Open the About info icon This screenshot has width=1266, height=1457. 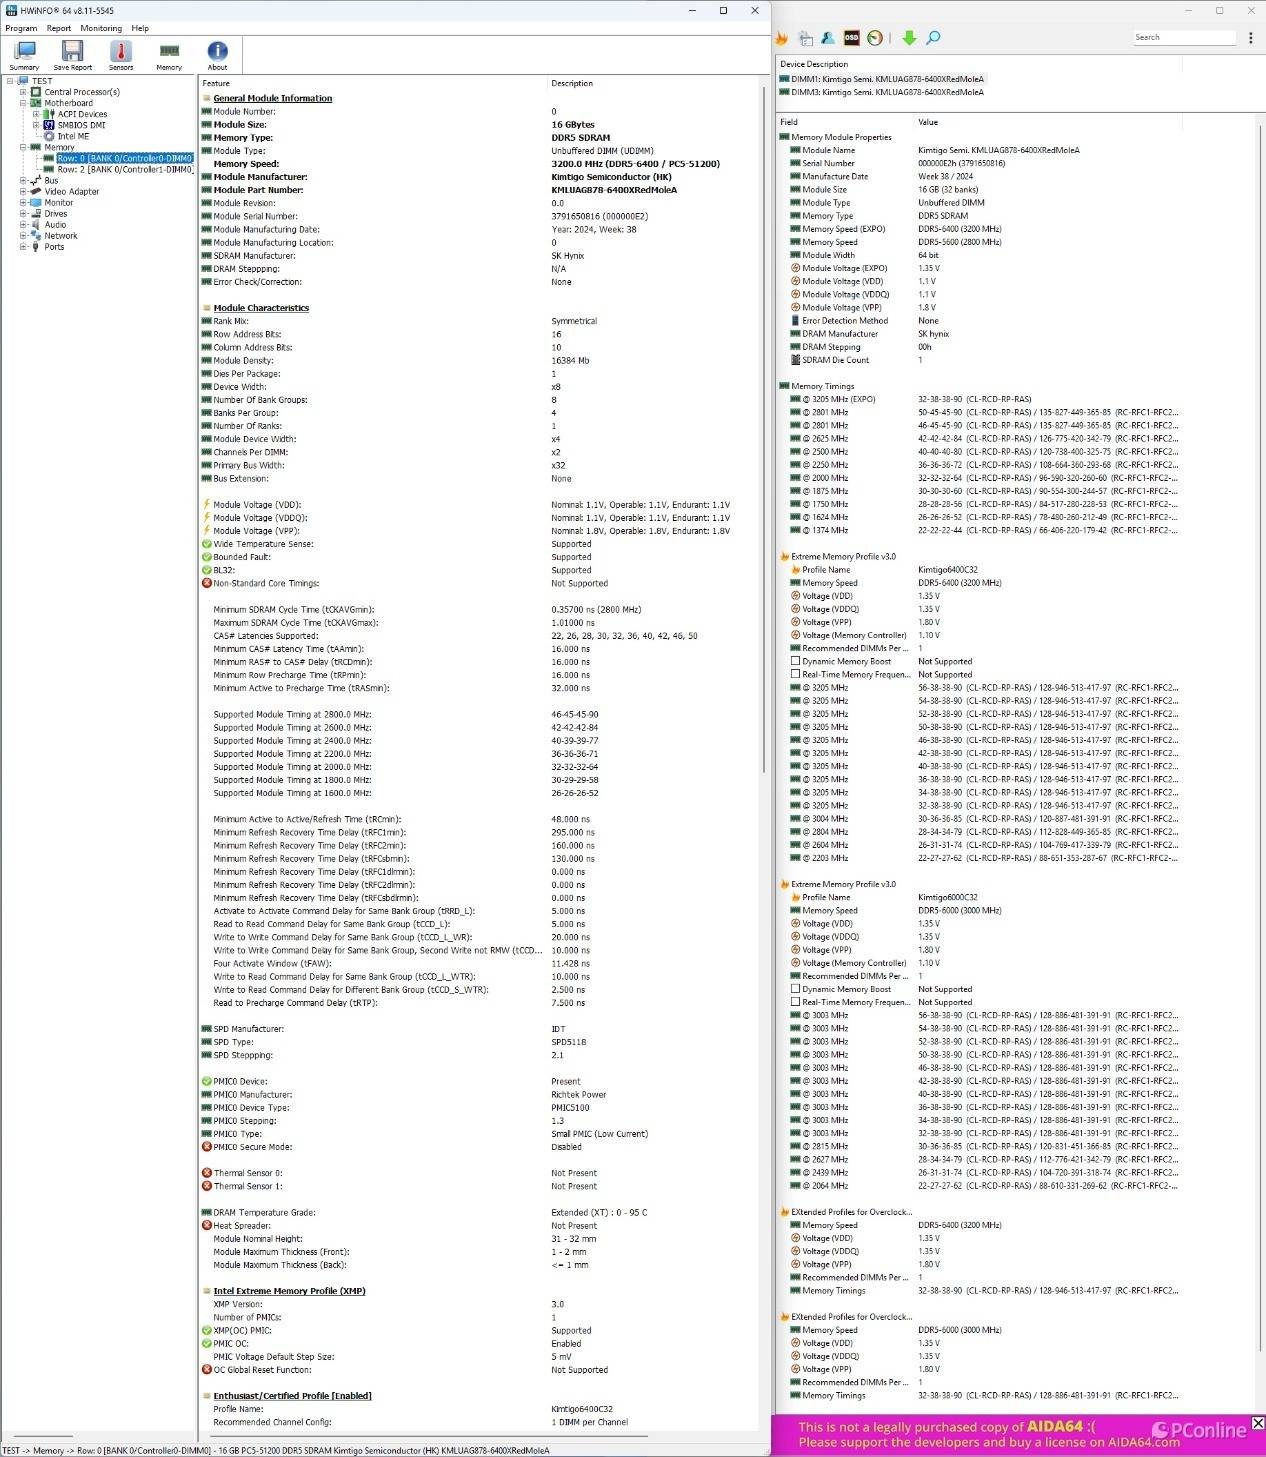[x=217, y=54]
